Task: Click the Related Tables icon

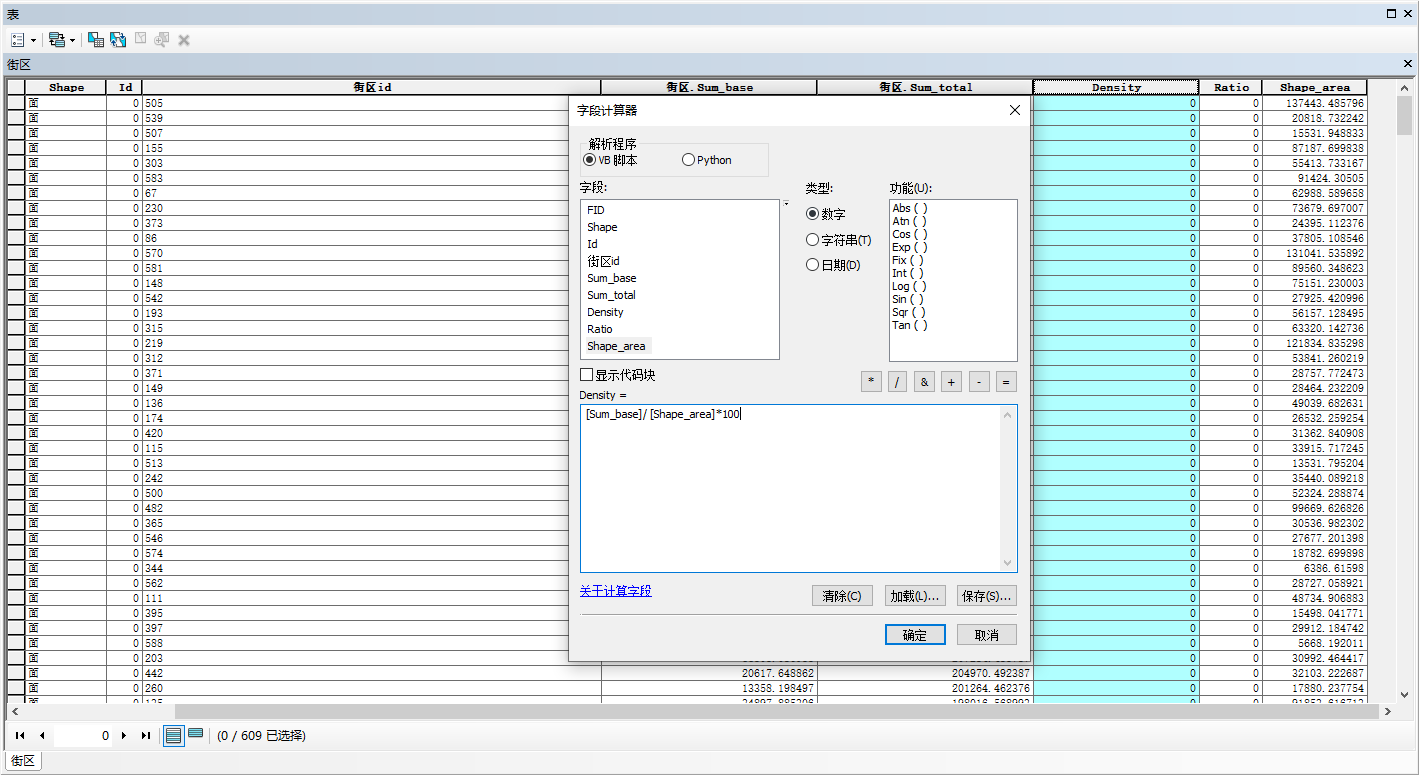Action: coord(57,39)
